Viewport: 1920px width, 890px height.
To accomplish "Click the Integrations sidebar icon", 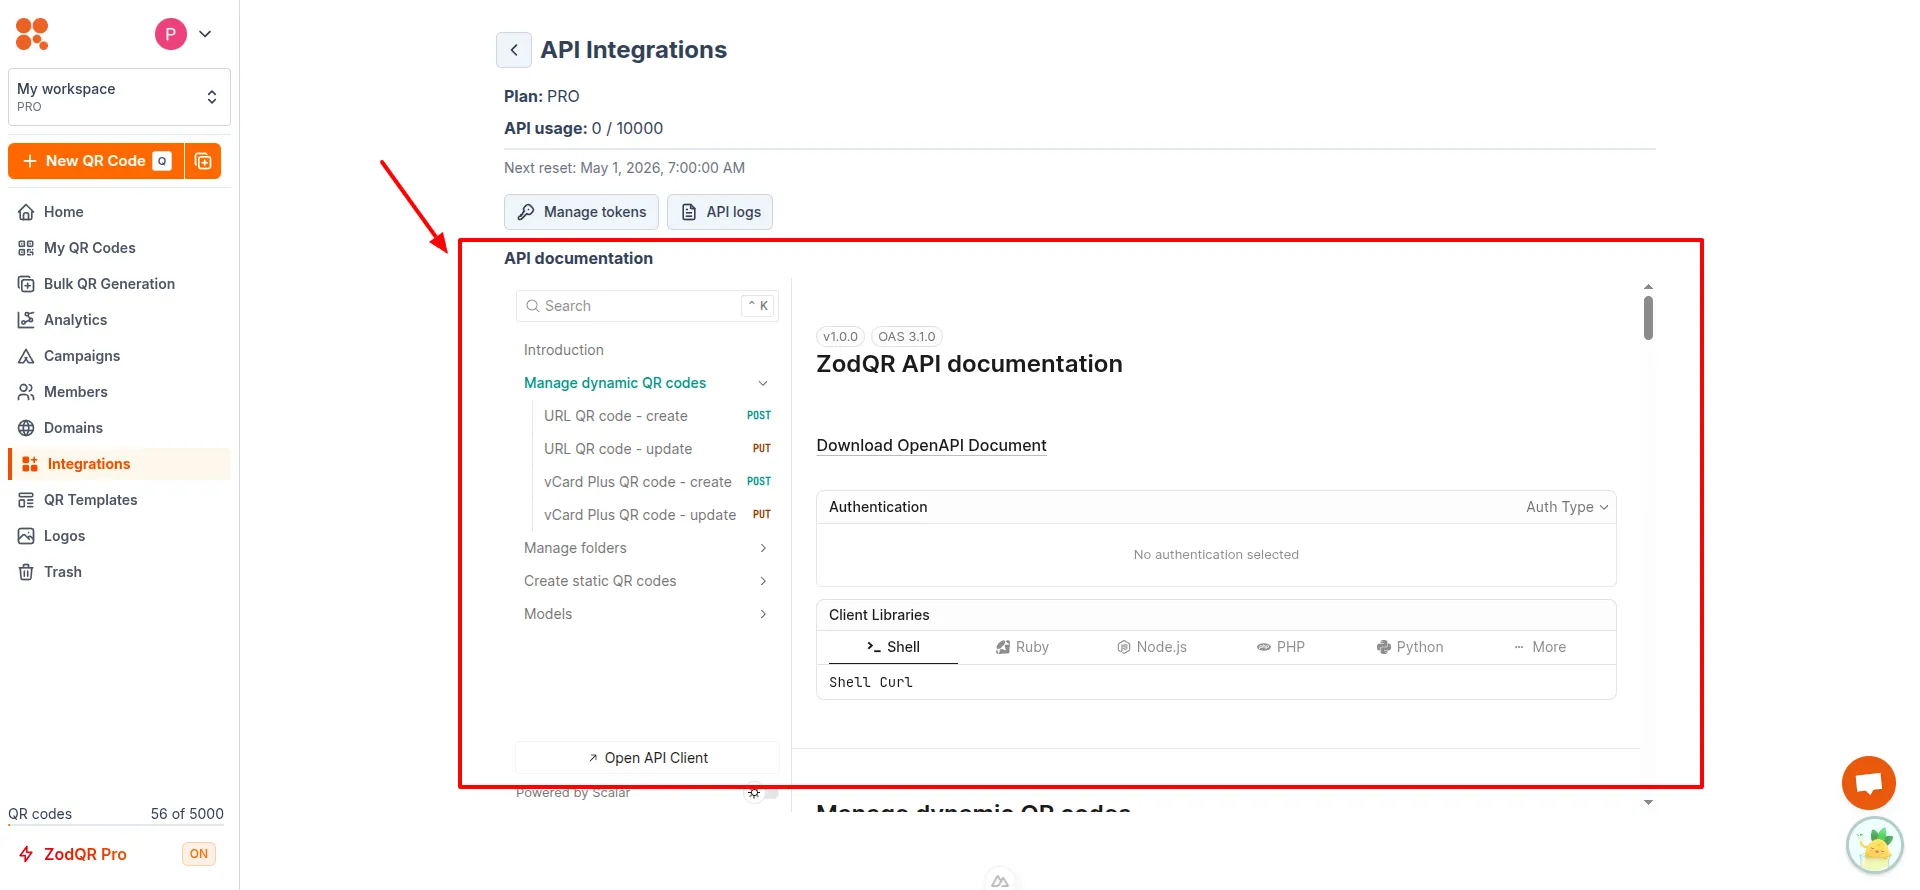I will pos(30,464).
